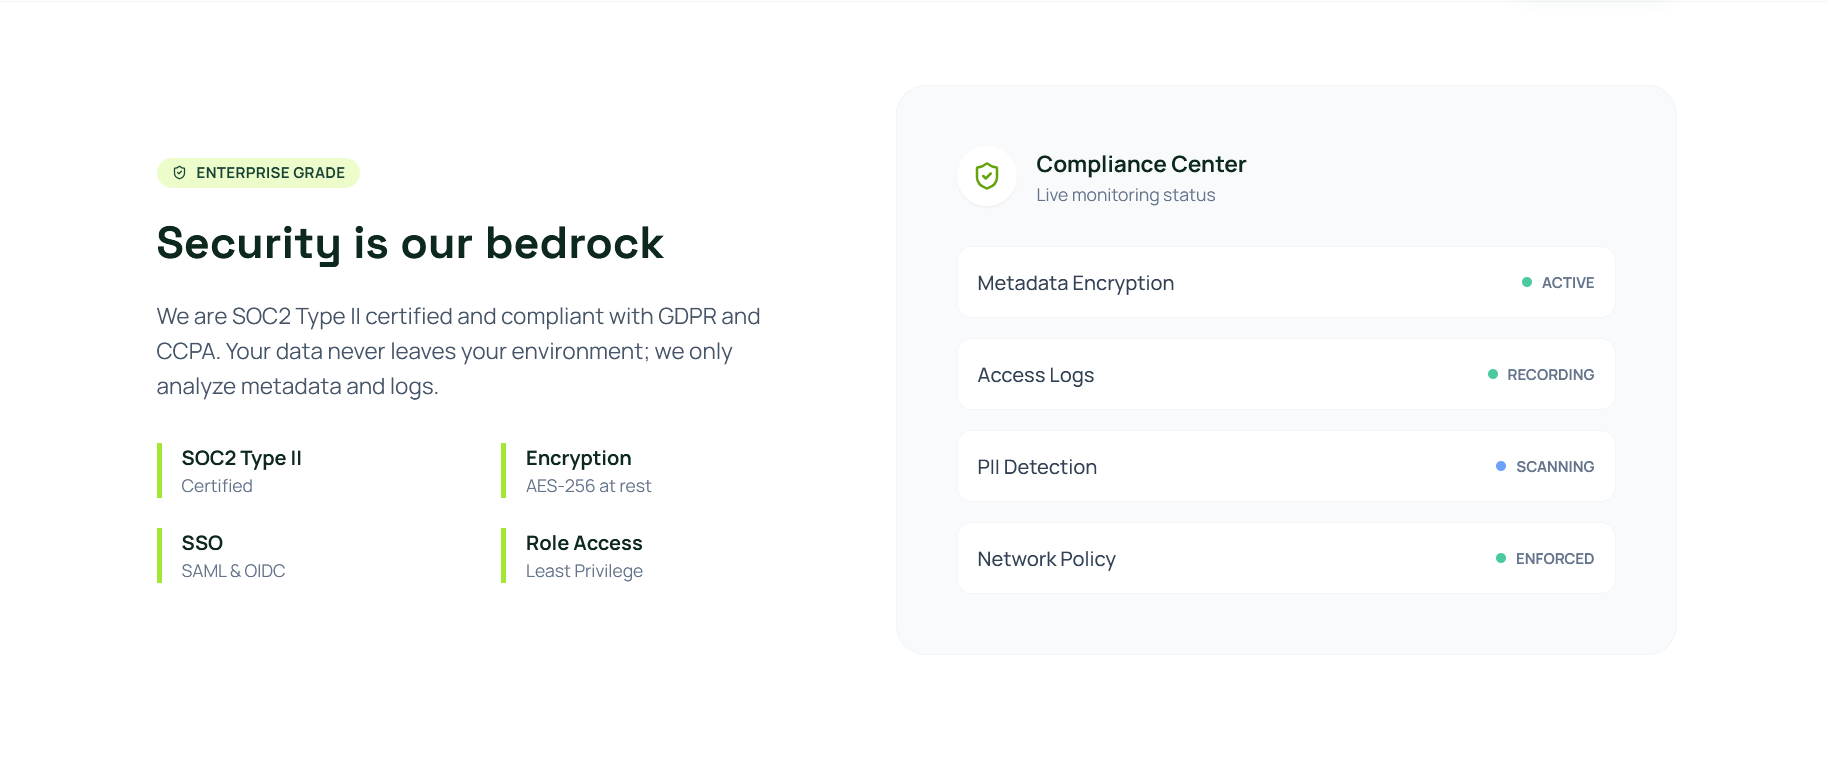Open the Metadata Encryption row
Image resolution: width=1827 pixels, height=771 pixels.
(1286, 283)
